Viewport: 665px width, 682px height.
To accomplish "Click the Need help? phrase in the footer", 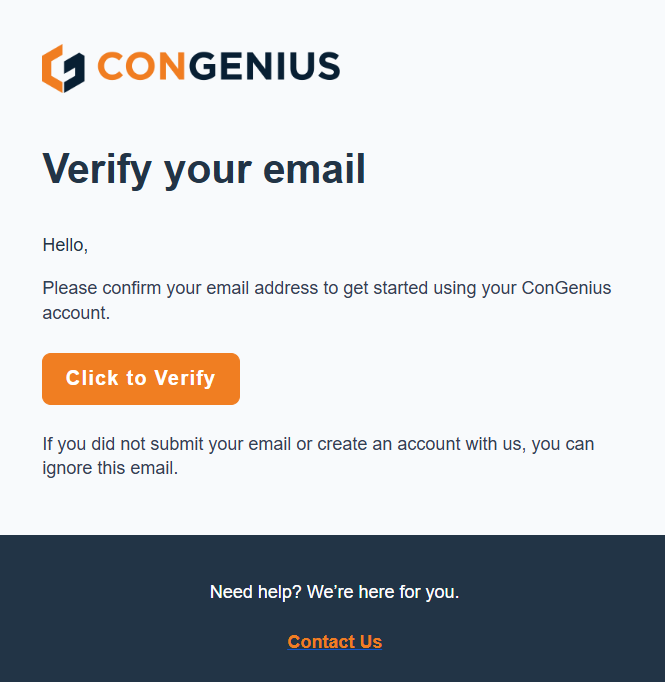I will tap(256, 592).
